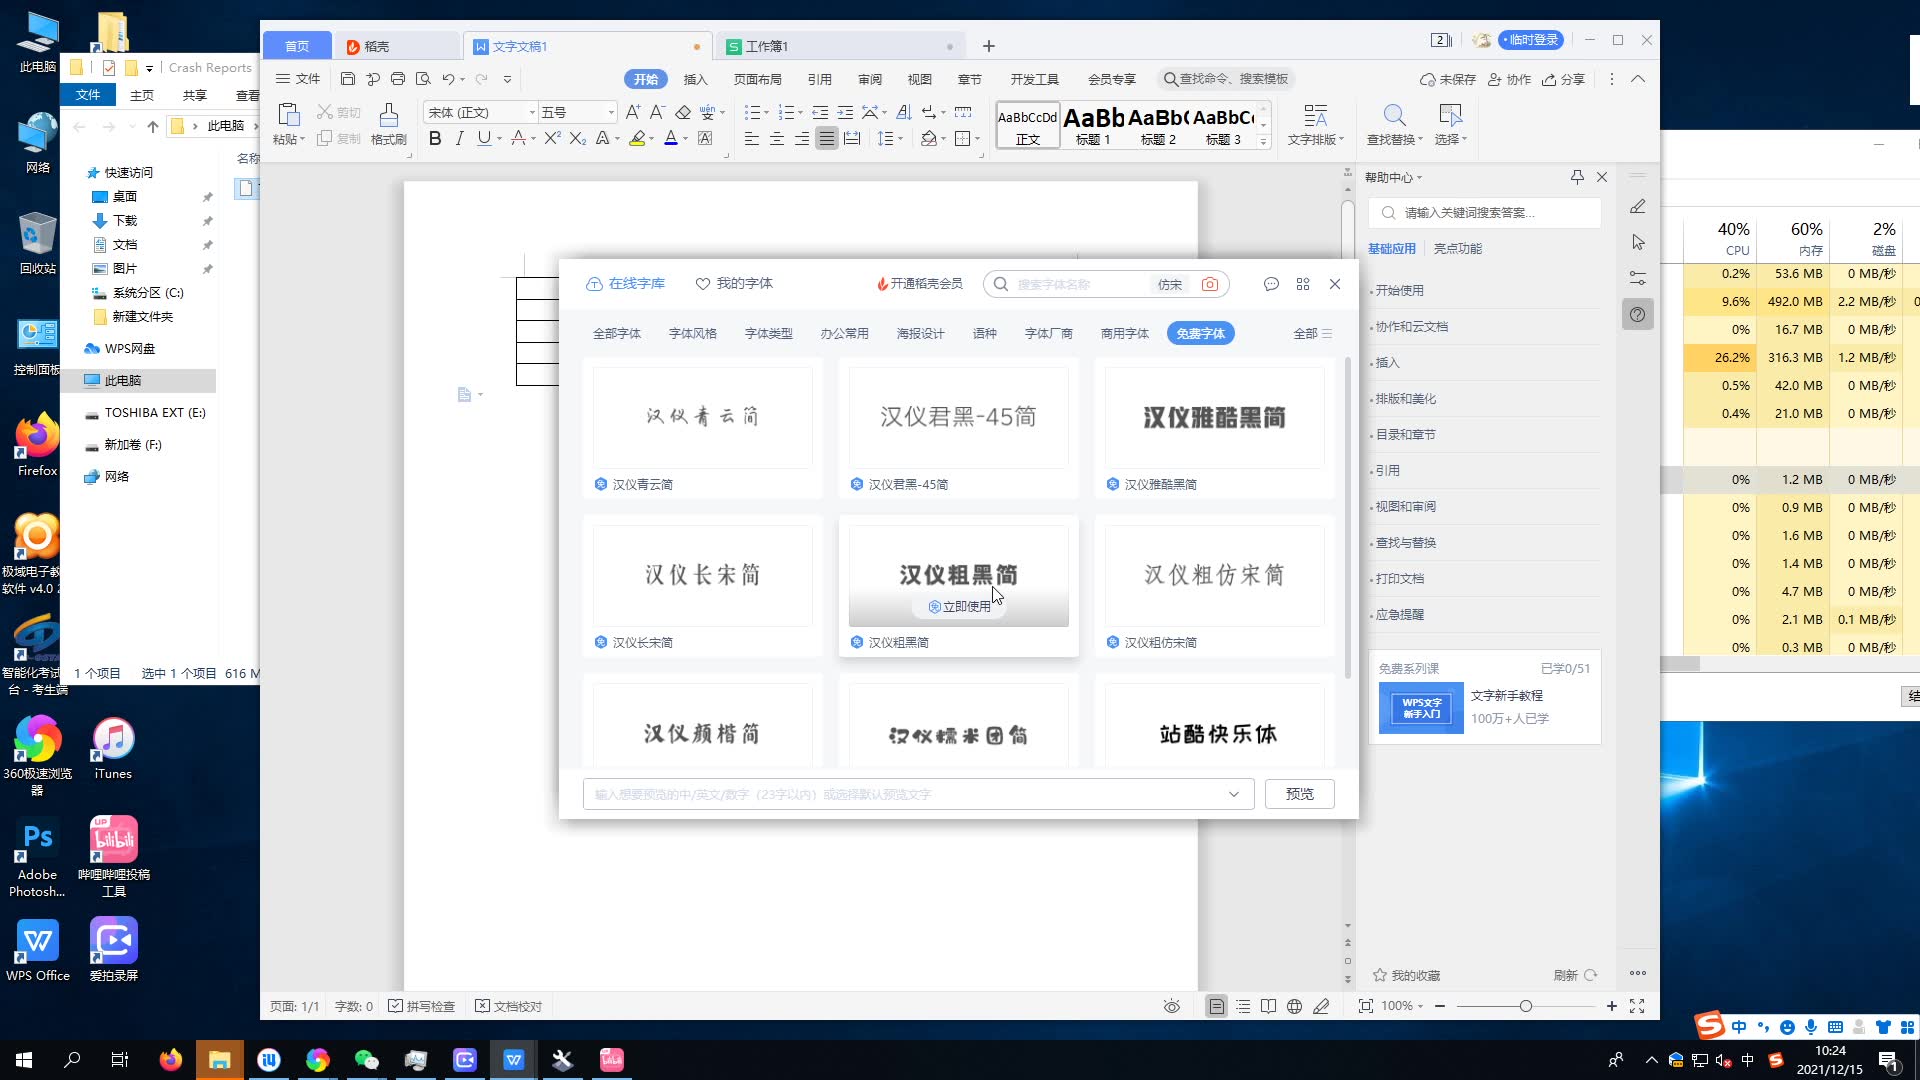Viewport: 1920px width, 1080px height.
Task: Click the camera search icon in font dialog
Action: 1210,284
